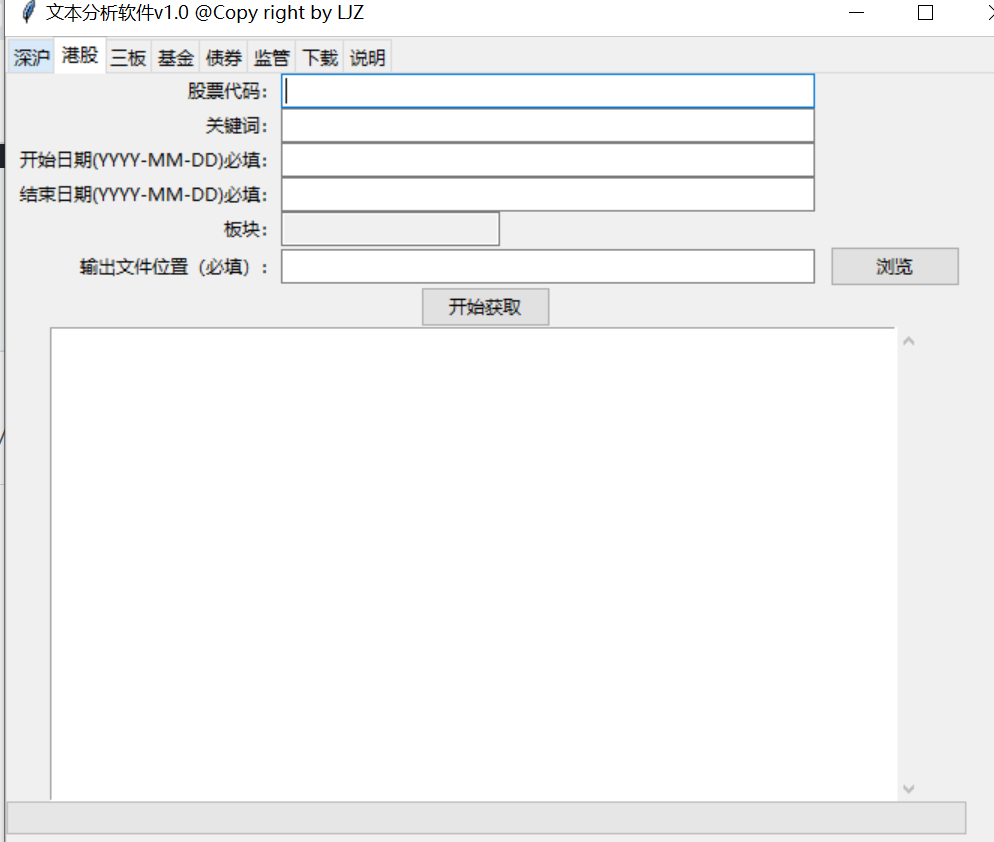Click the scrollbar up arrow

908,340
